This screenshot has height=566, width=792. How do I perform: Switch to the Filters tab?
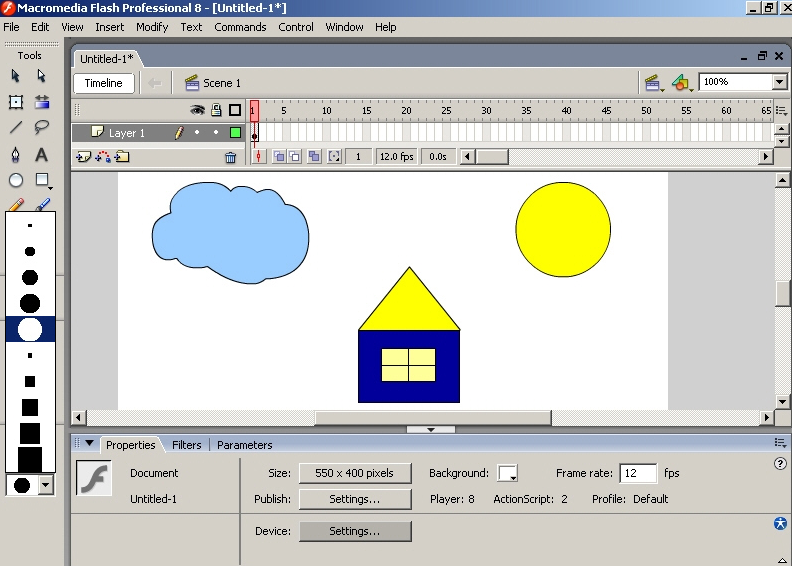click(186, 445)
